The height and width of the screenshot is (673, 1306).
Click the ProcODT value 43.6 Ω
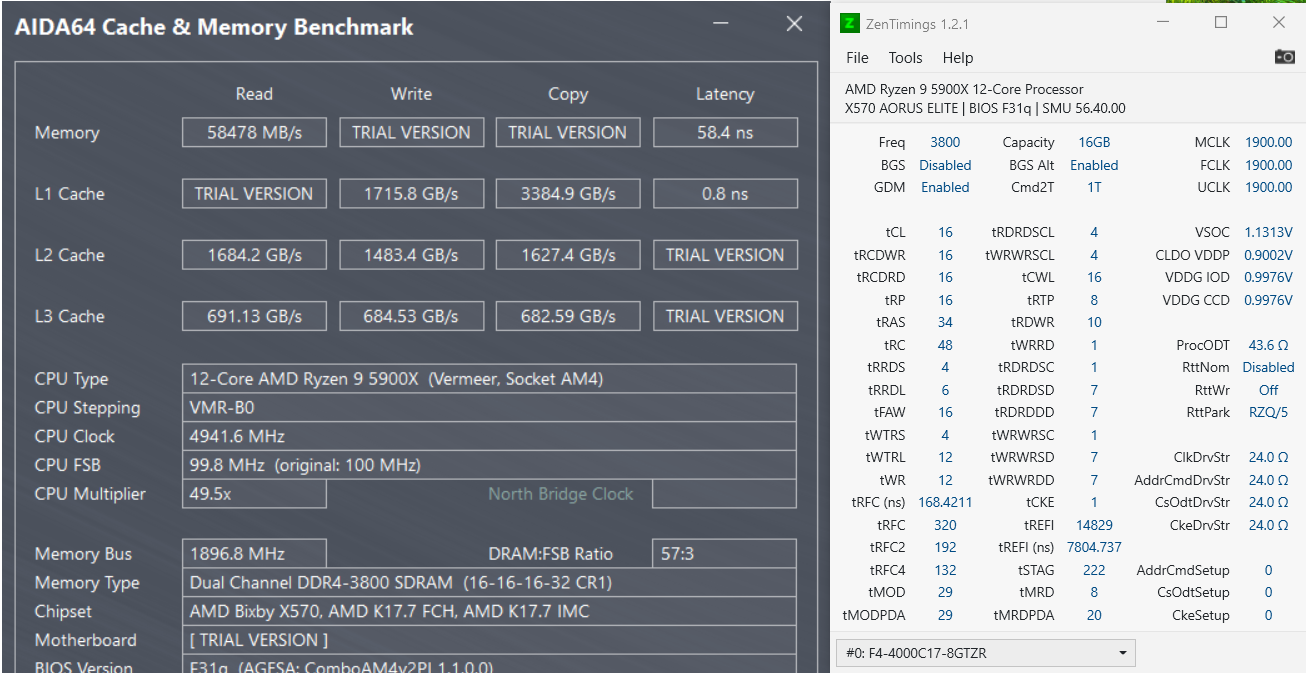(1268, 345)
